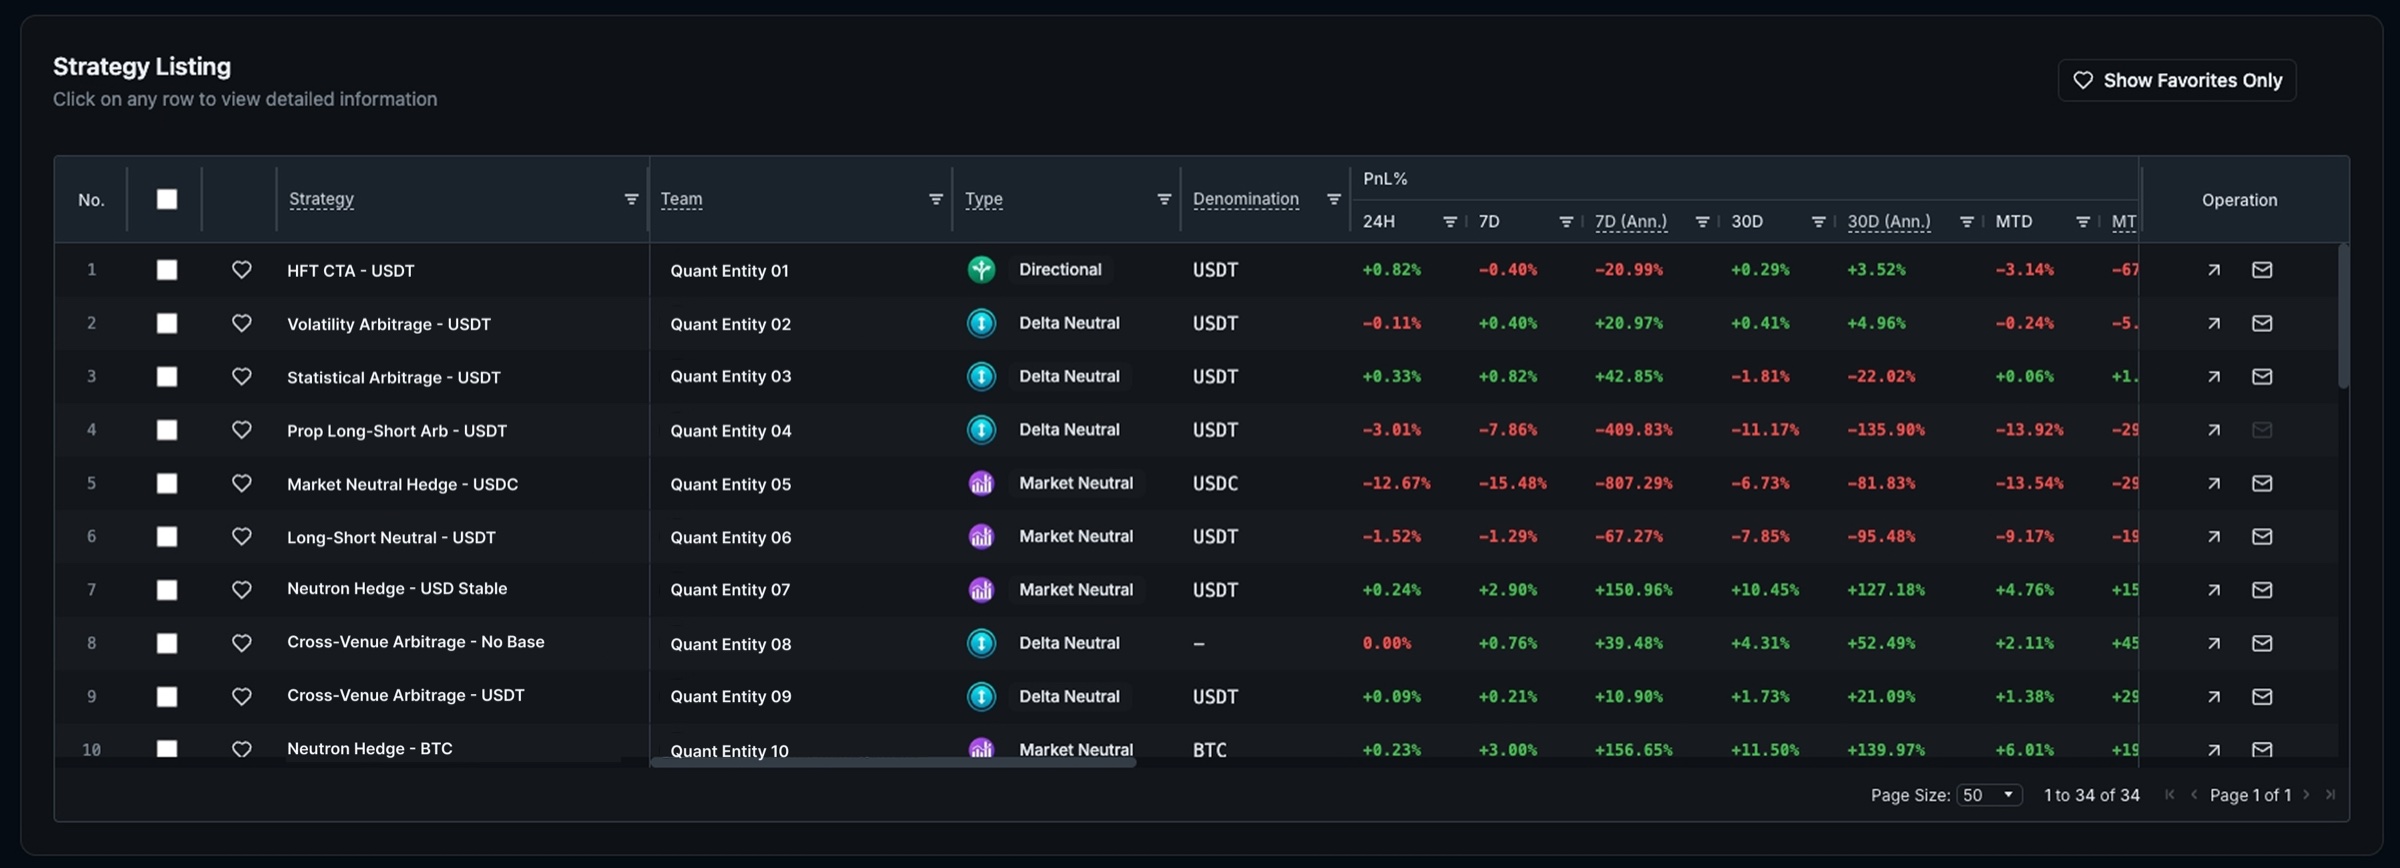2400x868 pixels.
Task: Open details arrow for Quant Entity 07 row
Action: point(2214,590)
